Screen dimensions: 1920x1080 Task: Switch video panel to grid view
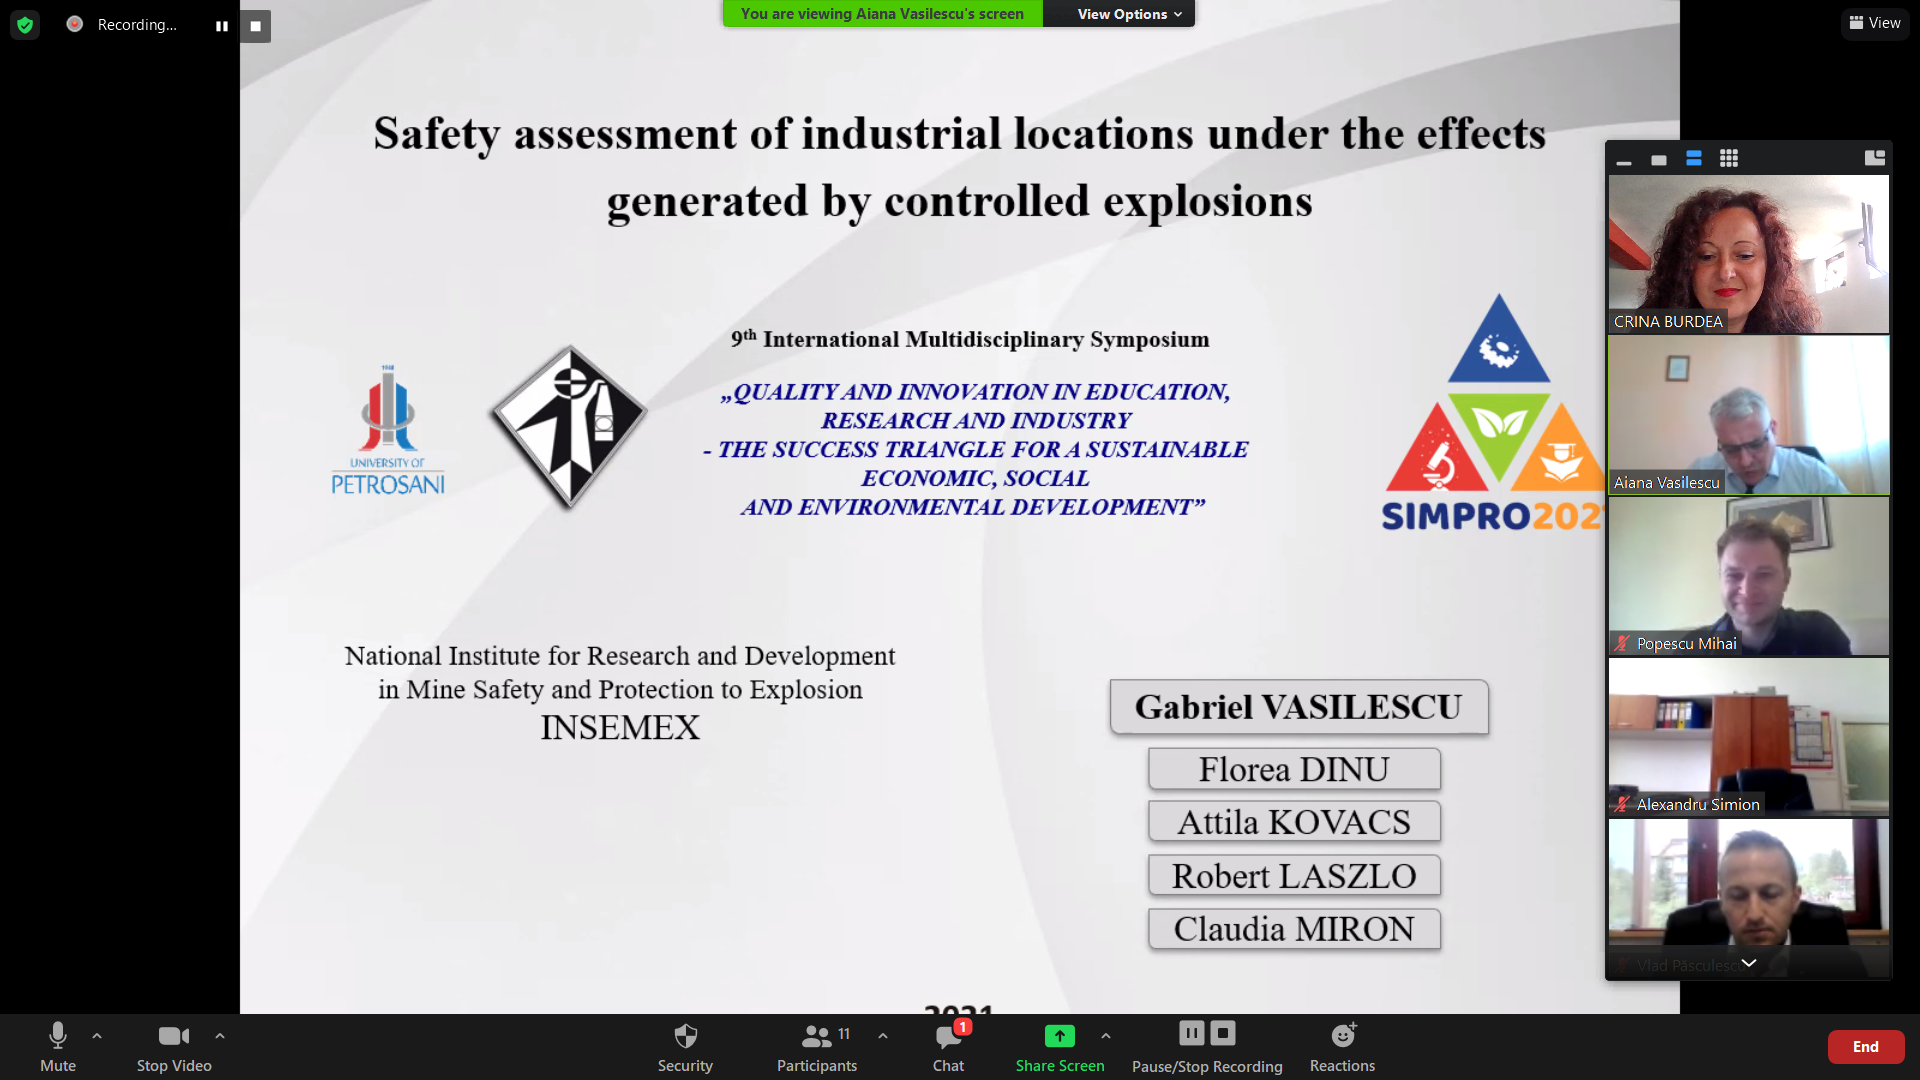coord(1729,158)
